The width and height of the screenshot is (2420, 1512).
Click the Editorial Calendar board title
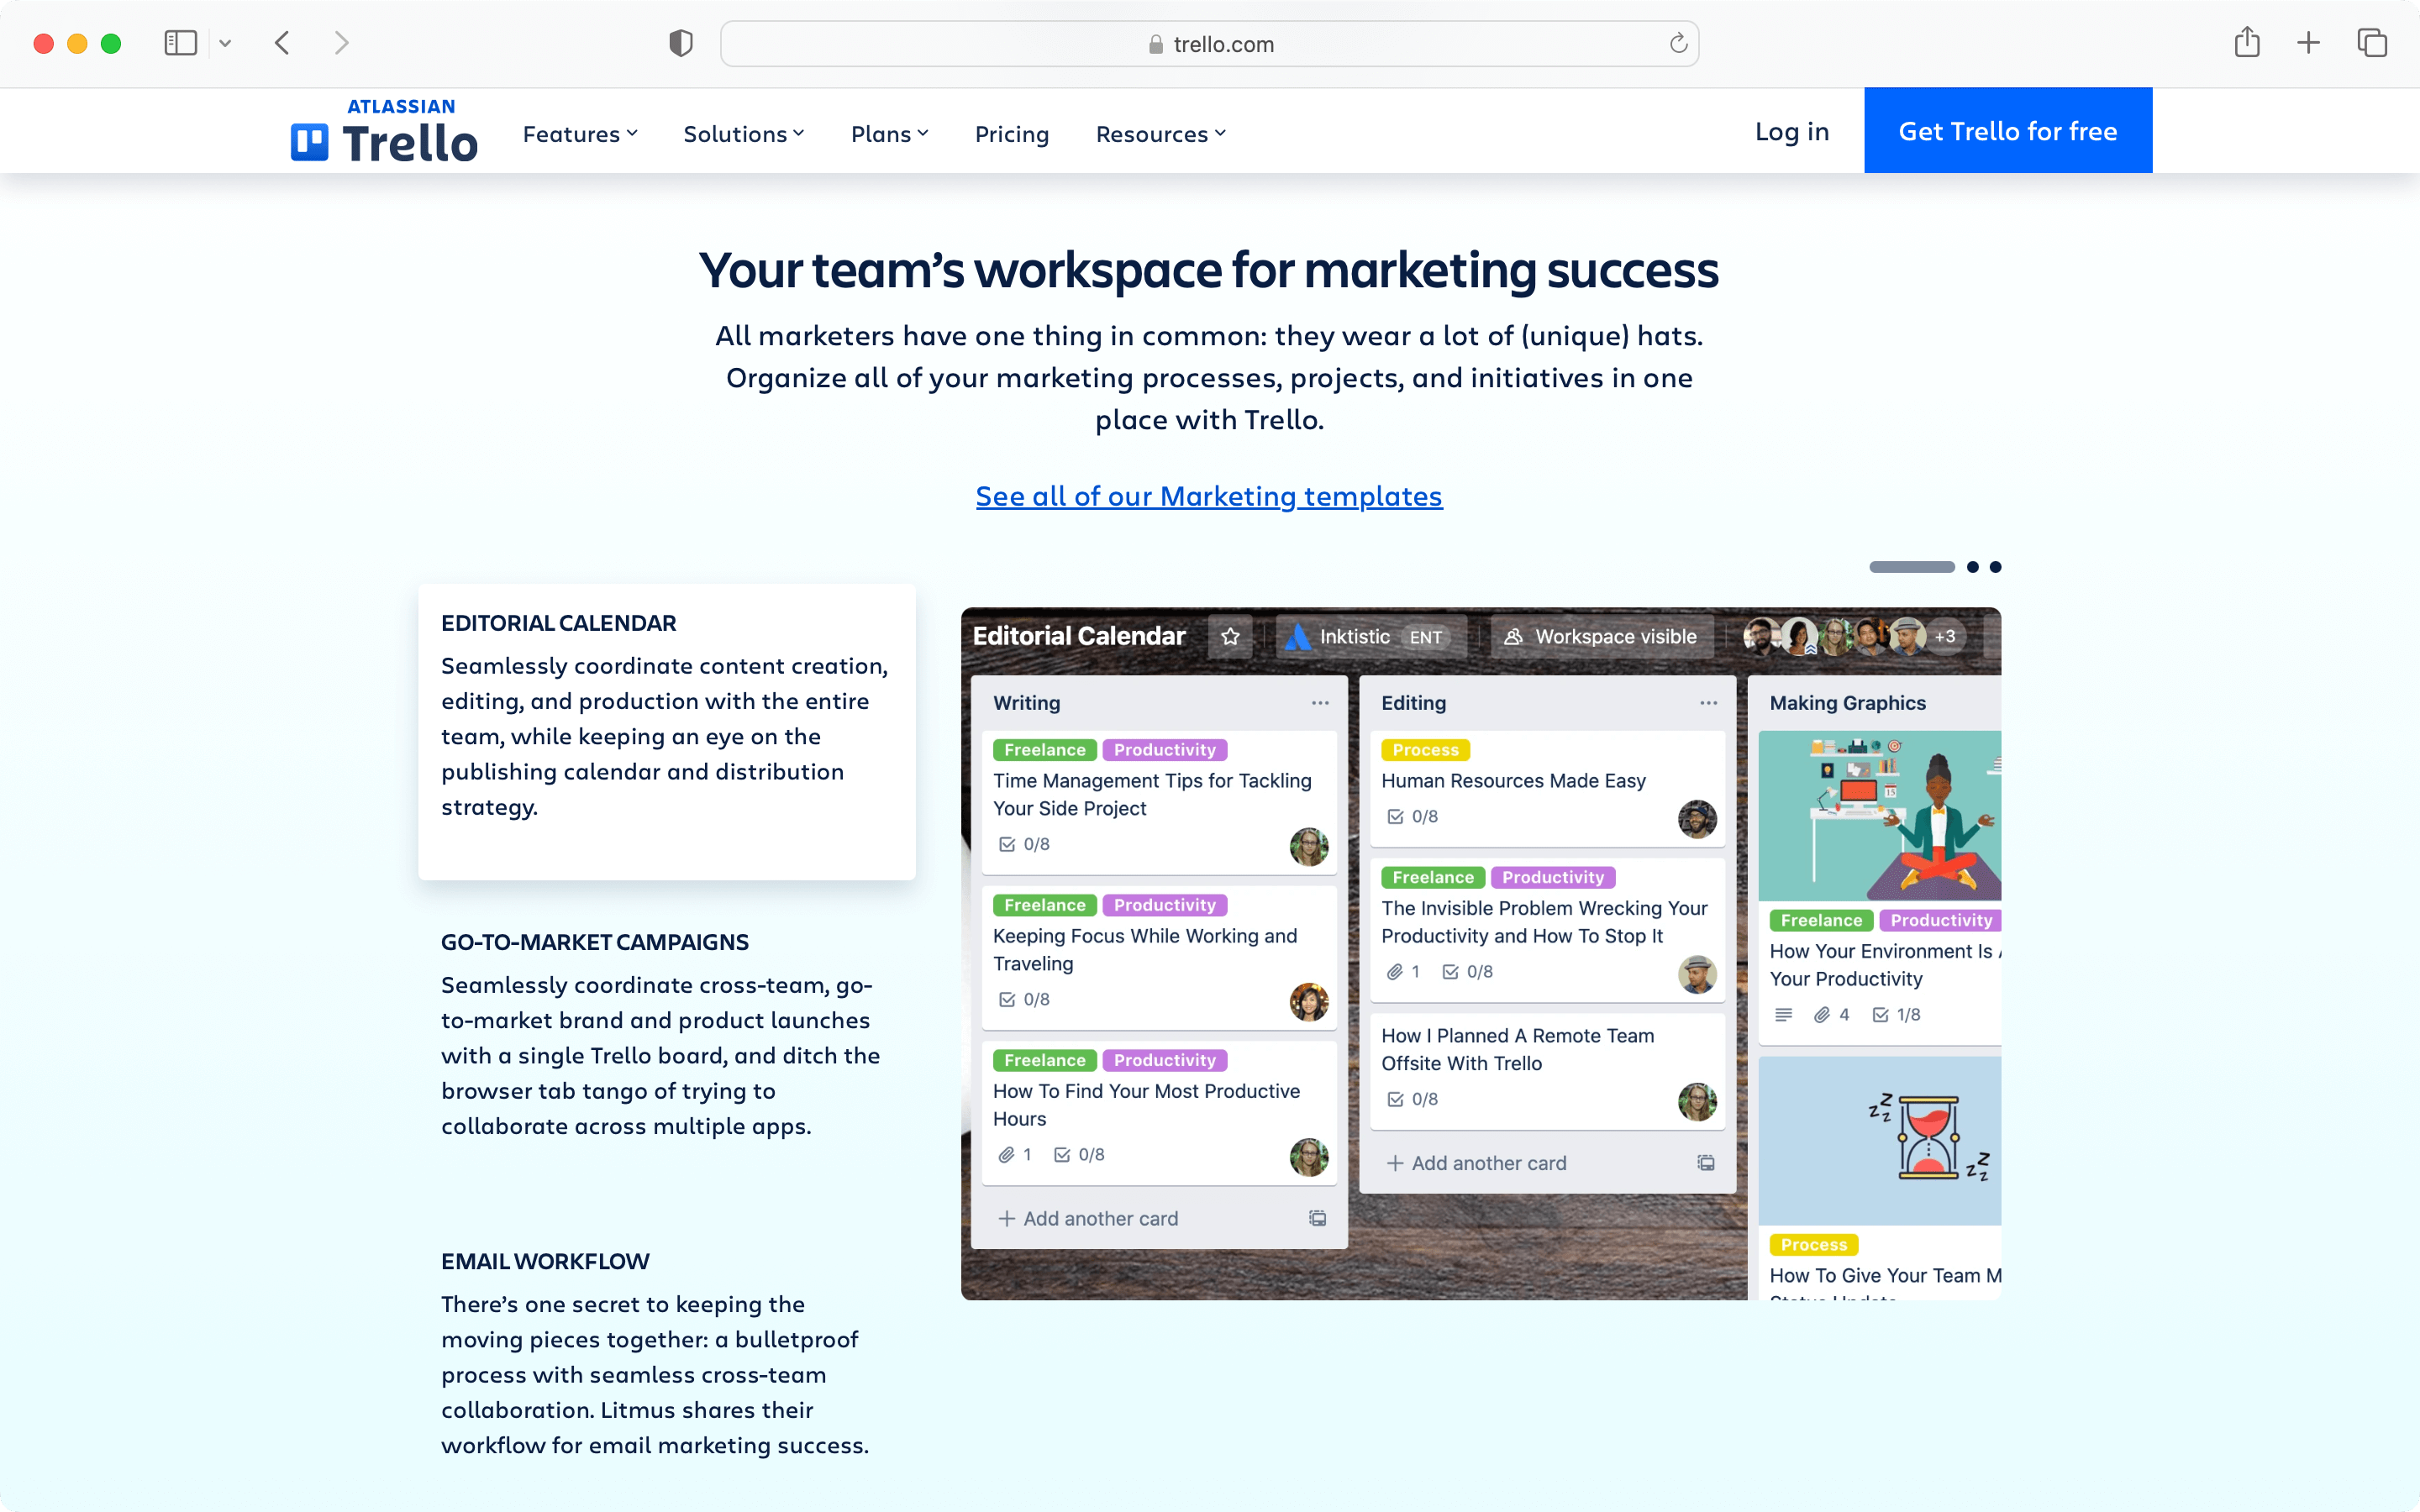pyautogui.click(x=1079, y=636)
